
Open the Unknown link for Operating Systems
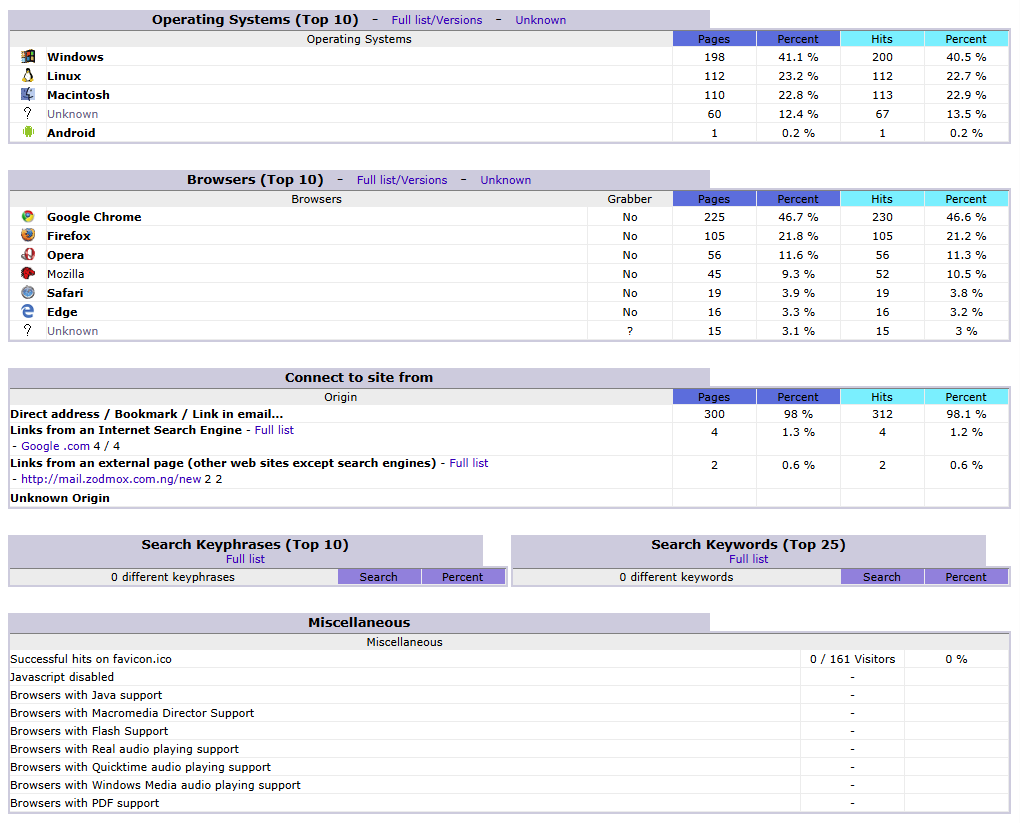pos(540,20)
